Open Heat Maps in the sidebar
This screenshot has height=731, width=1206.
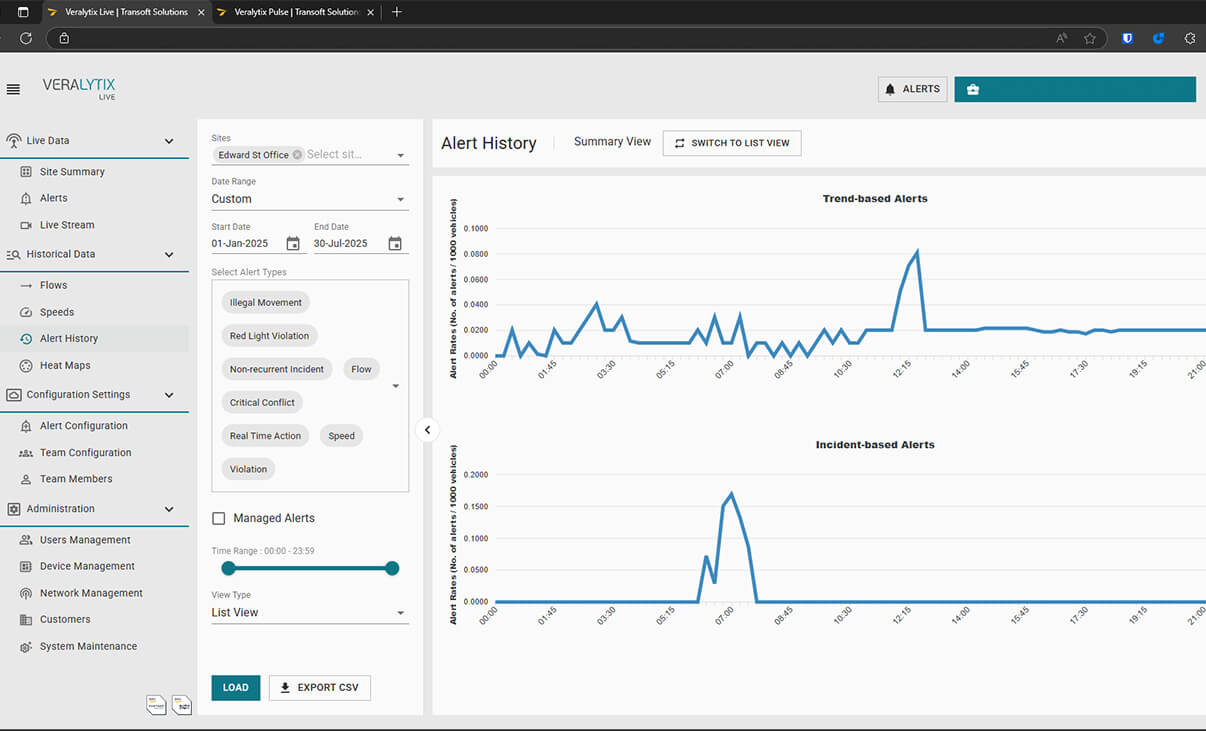tap(65, 365)
